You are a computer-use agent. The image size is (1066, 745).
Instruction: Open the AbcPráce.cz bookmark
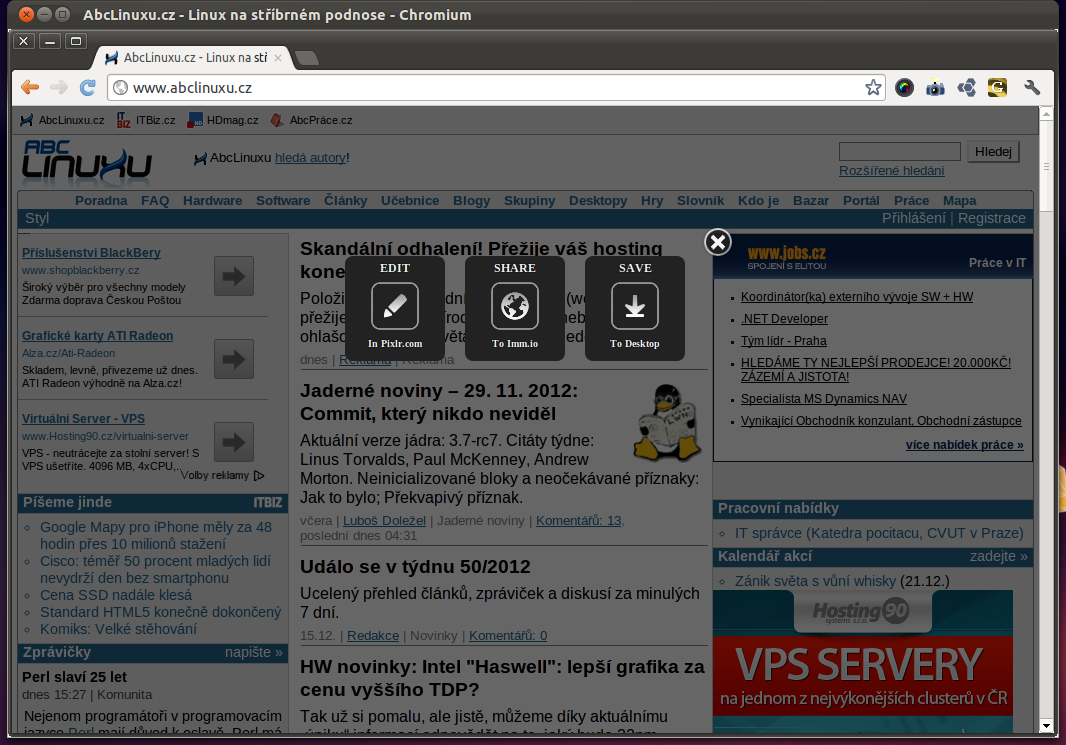[311, 120]
